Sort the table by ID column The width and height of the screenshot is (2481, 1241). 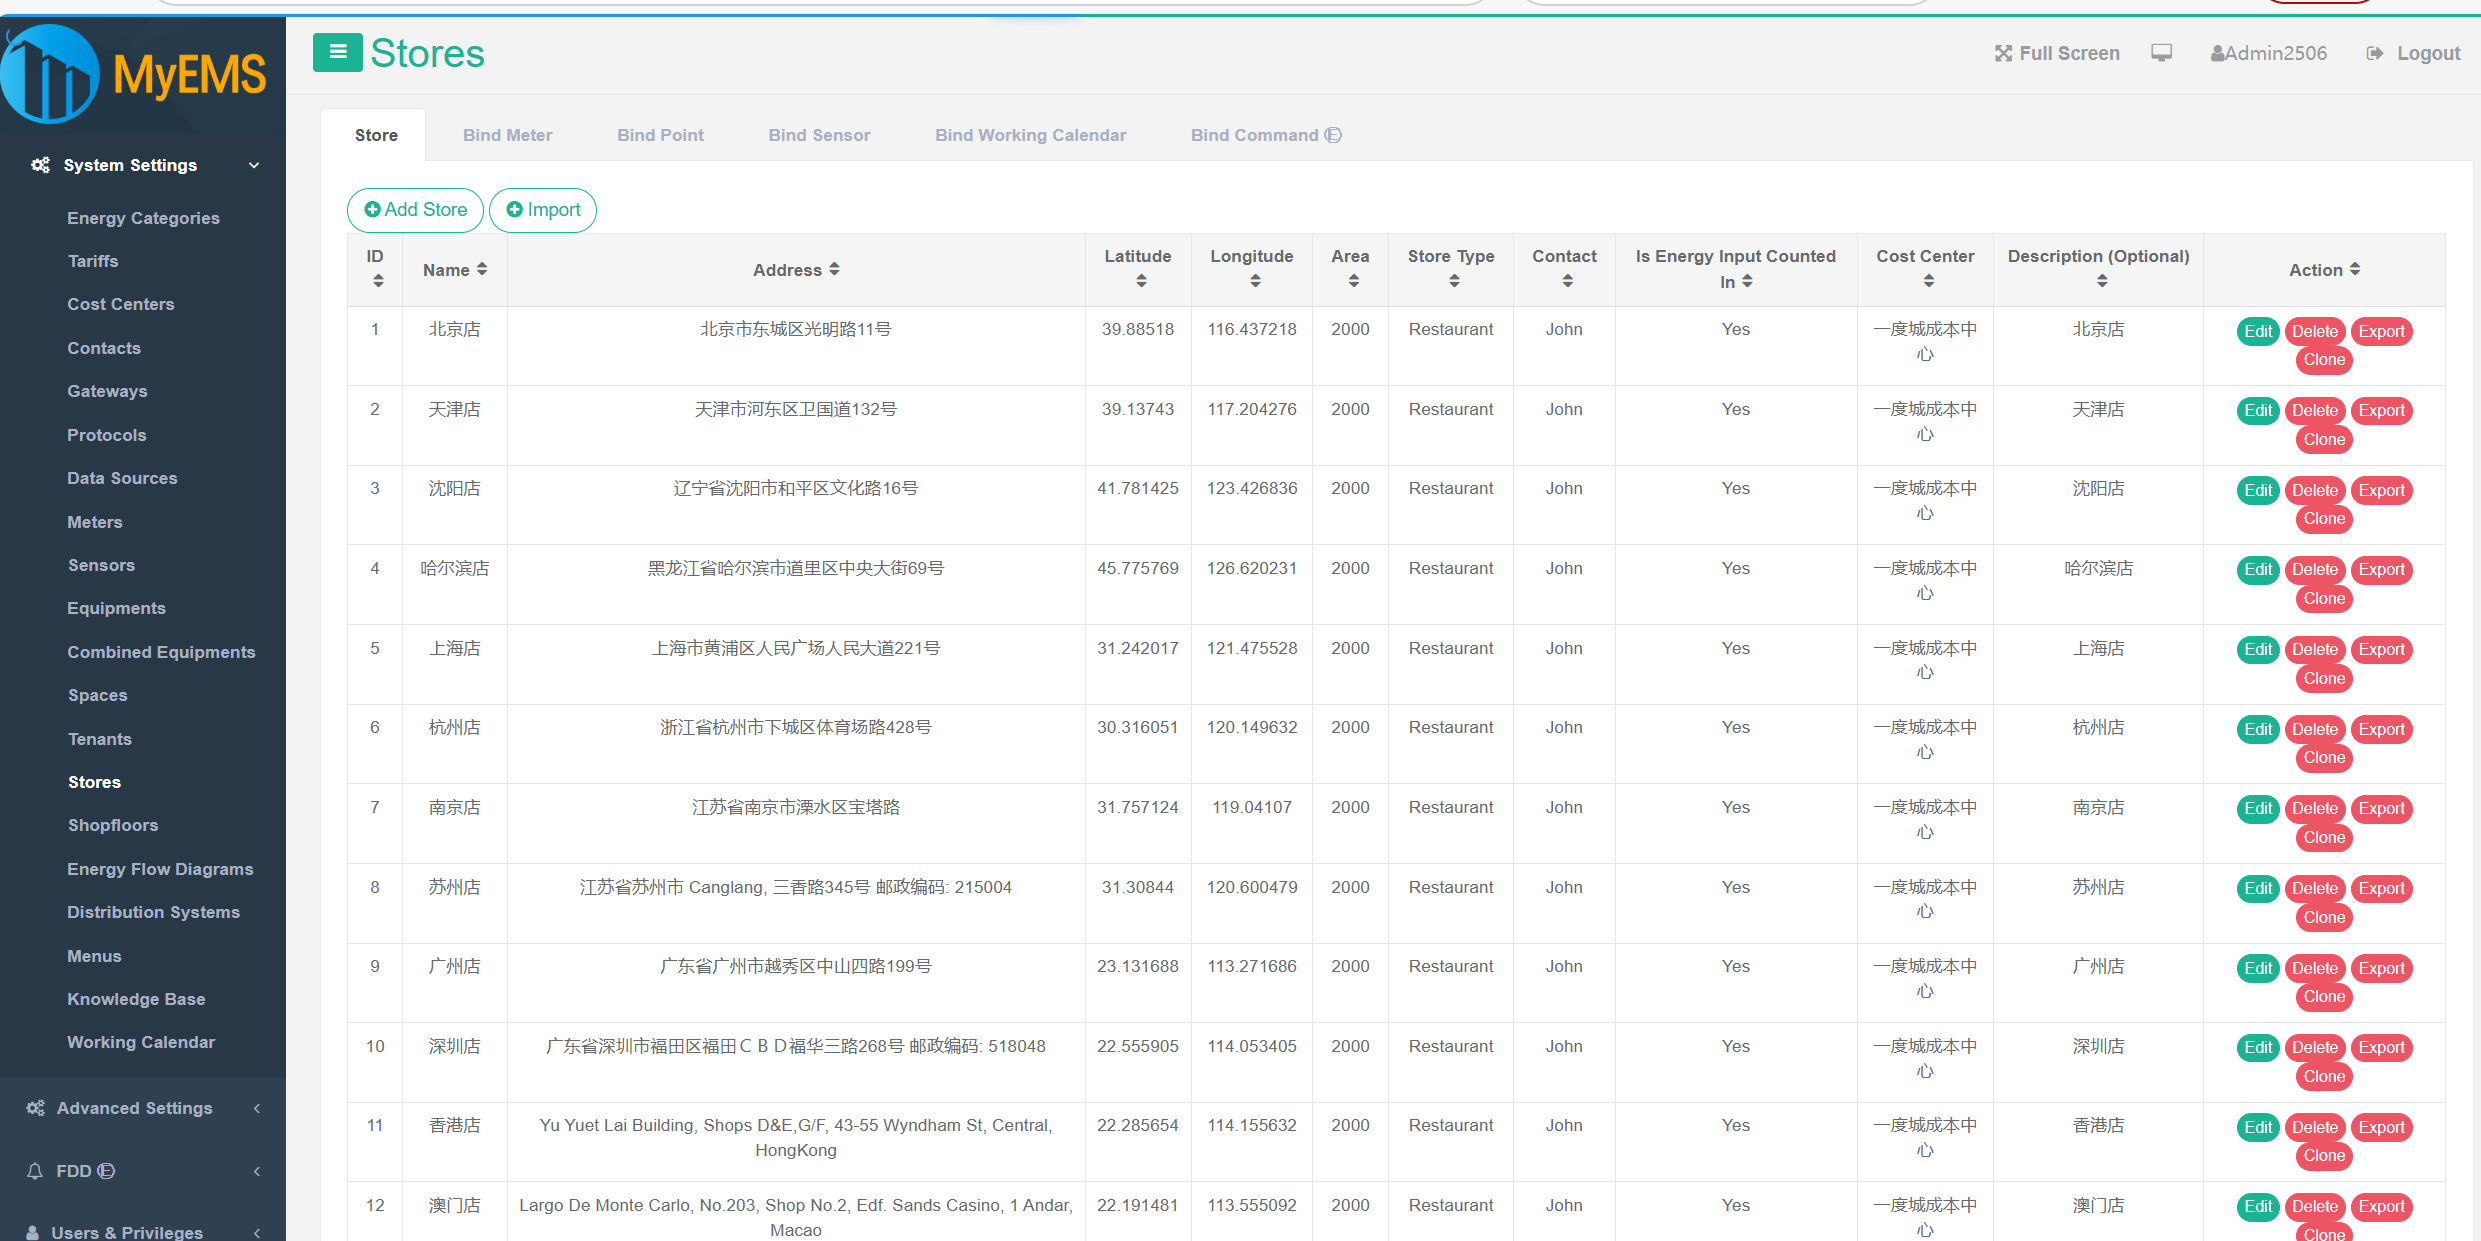(377, 281)
